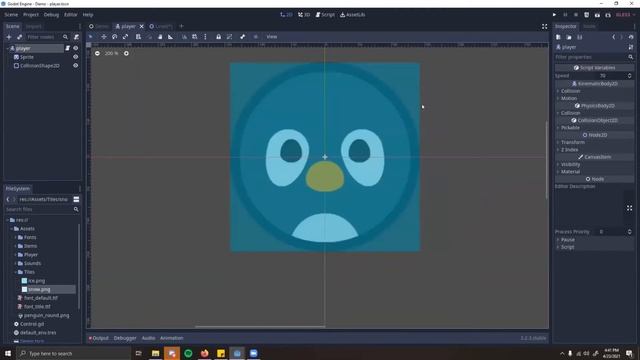Add a new scene tab with plus
Screen dimensions: 640x360
click(x=181, y=26)
